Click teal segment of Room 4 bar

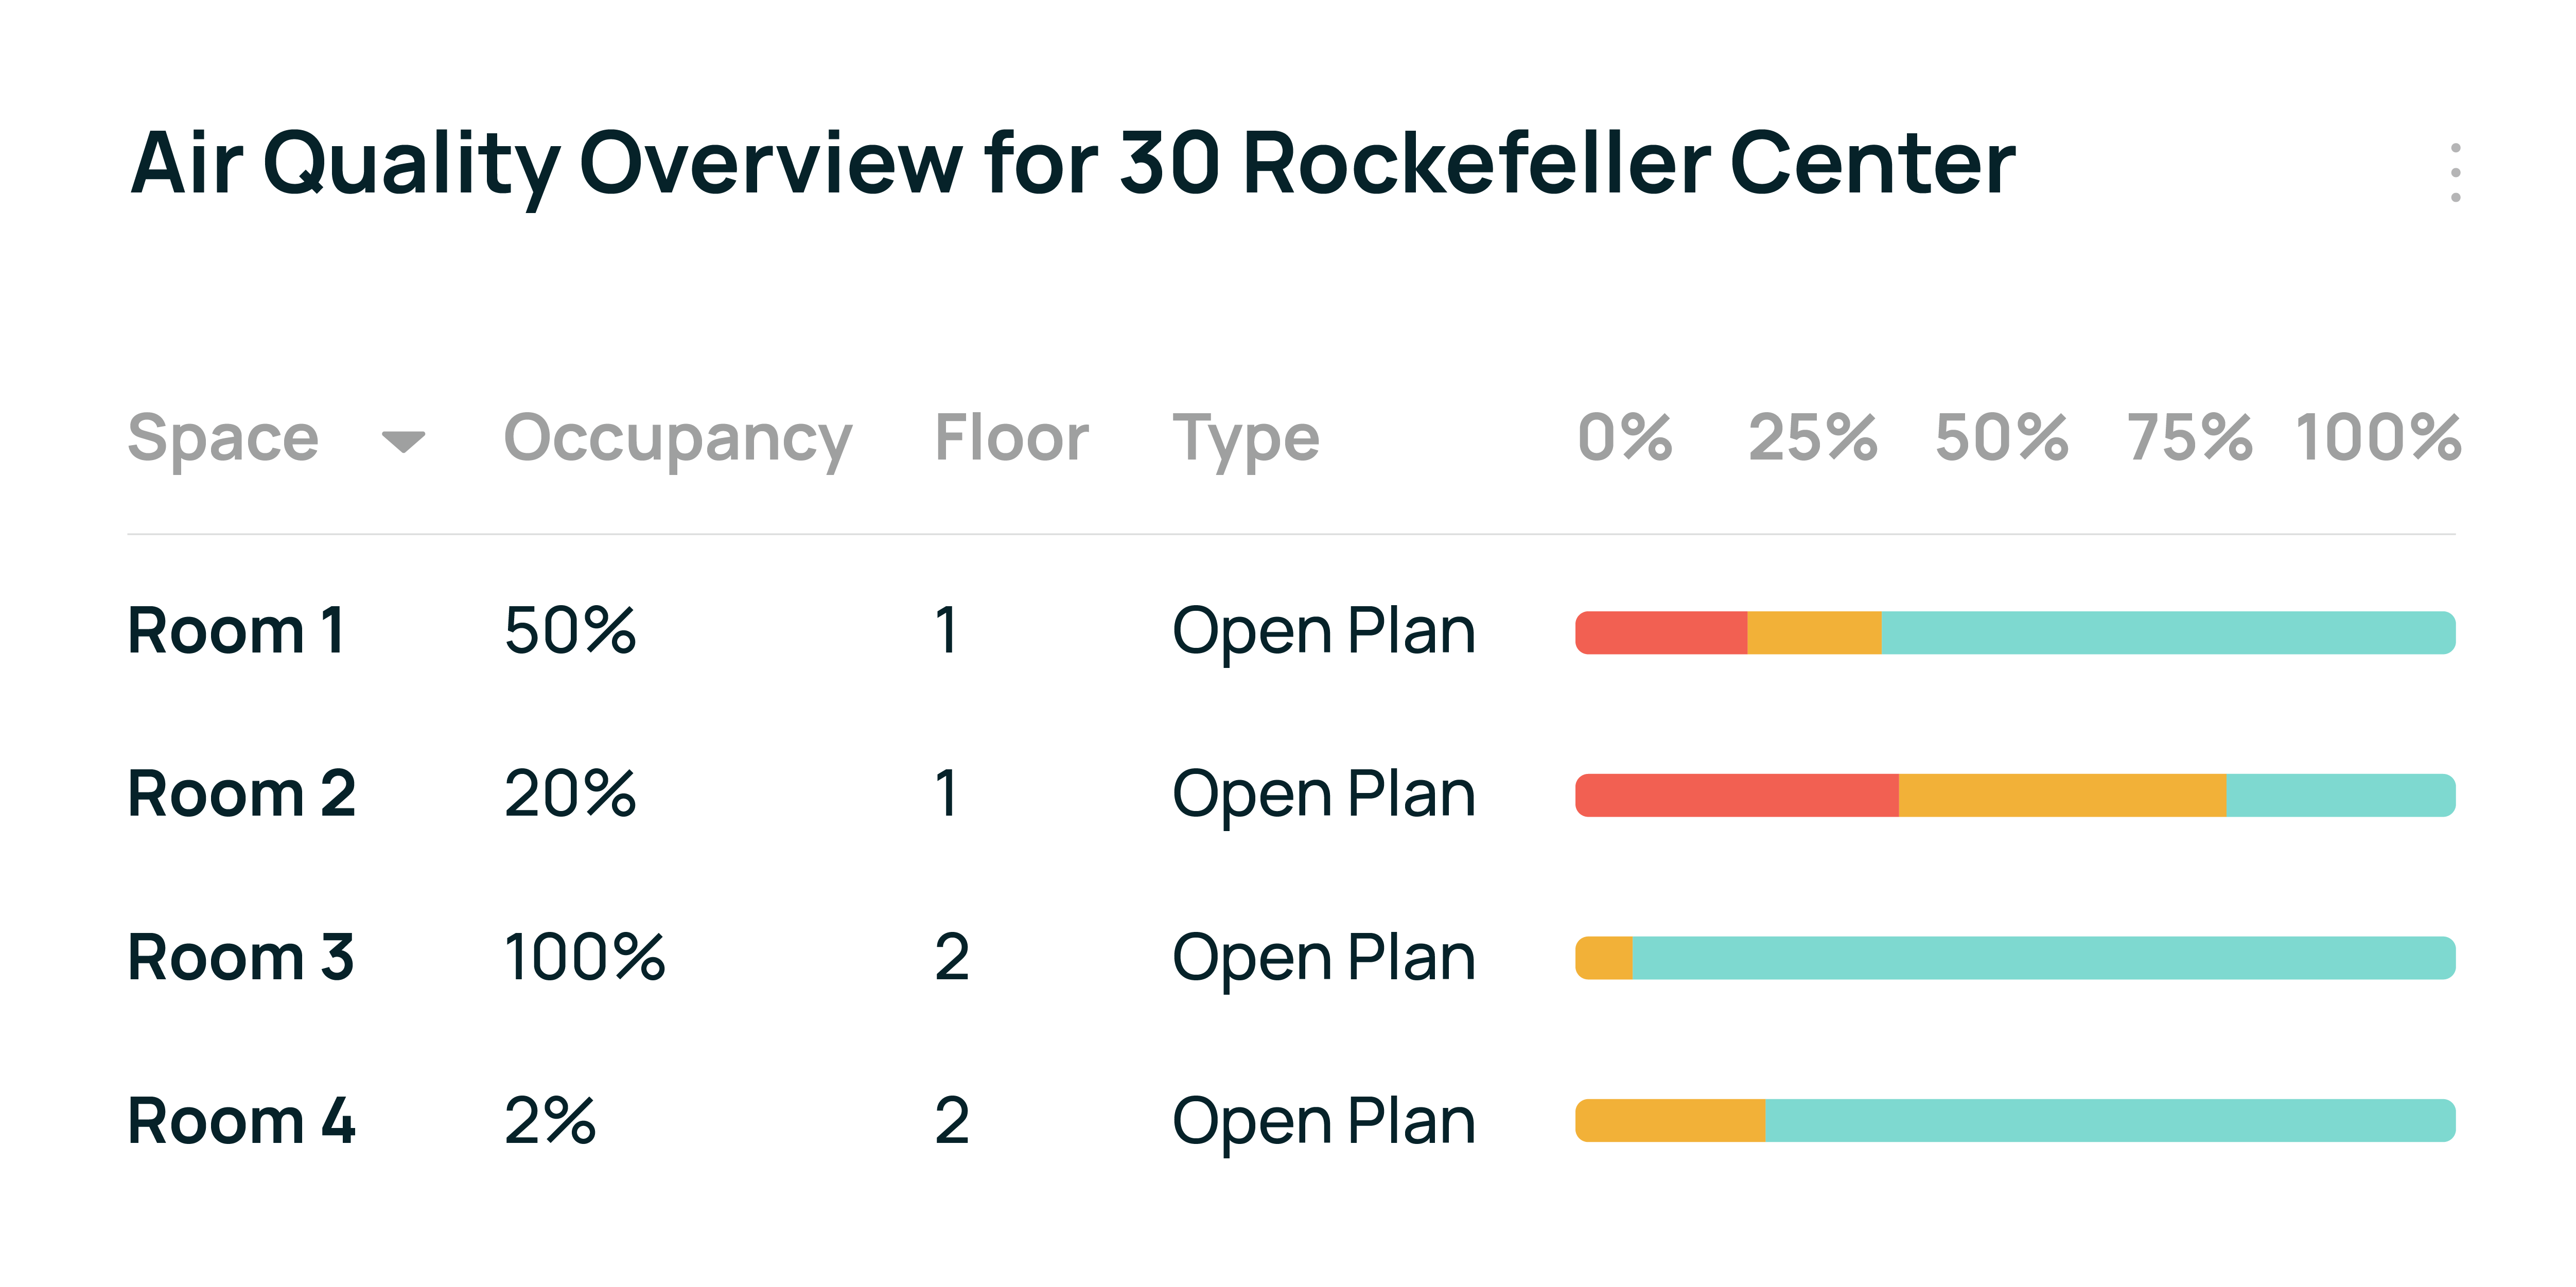tap(2109, 1121)
